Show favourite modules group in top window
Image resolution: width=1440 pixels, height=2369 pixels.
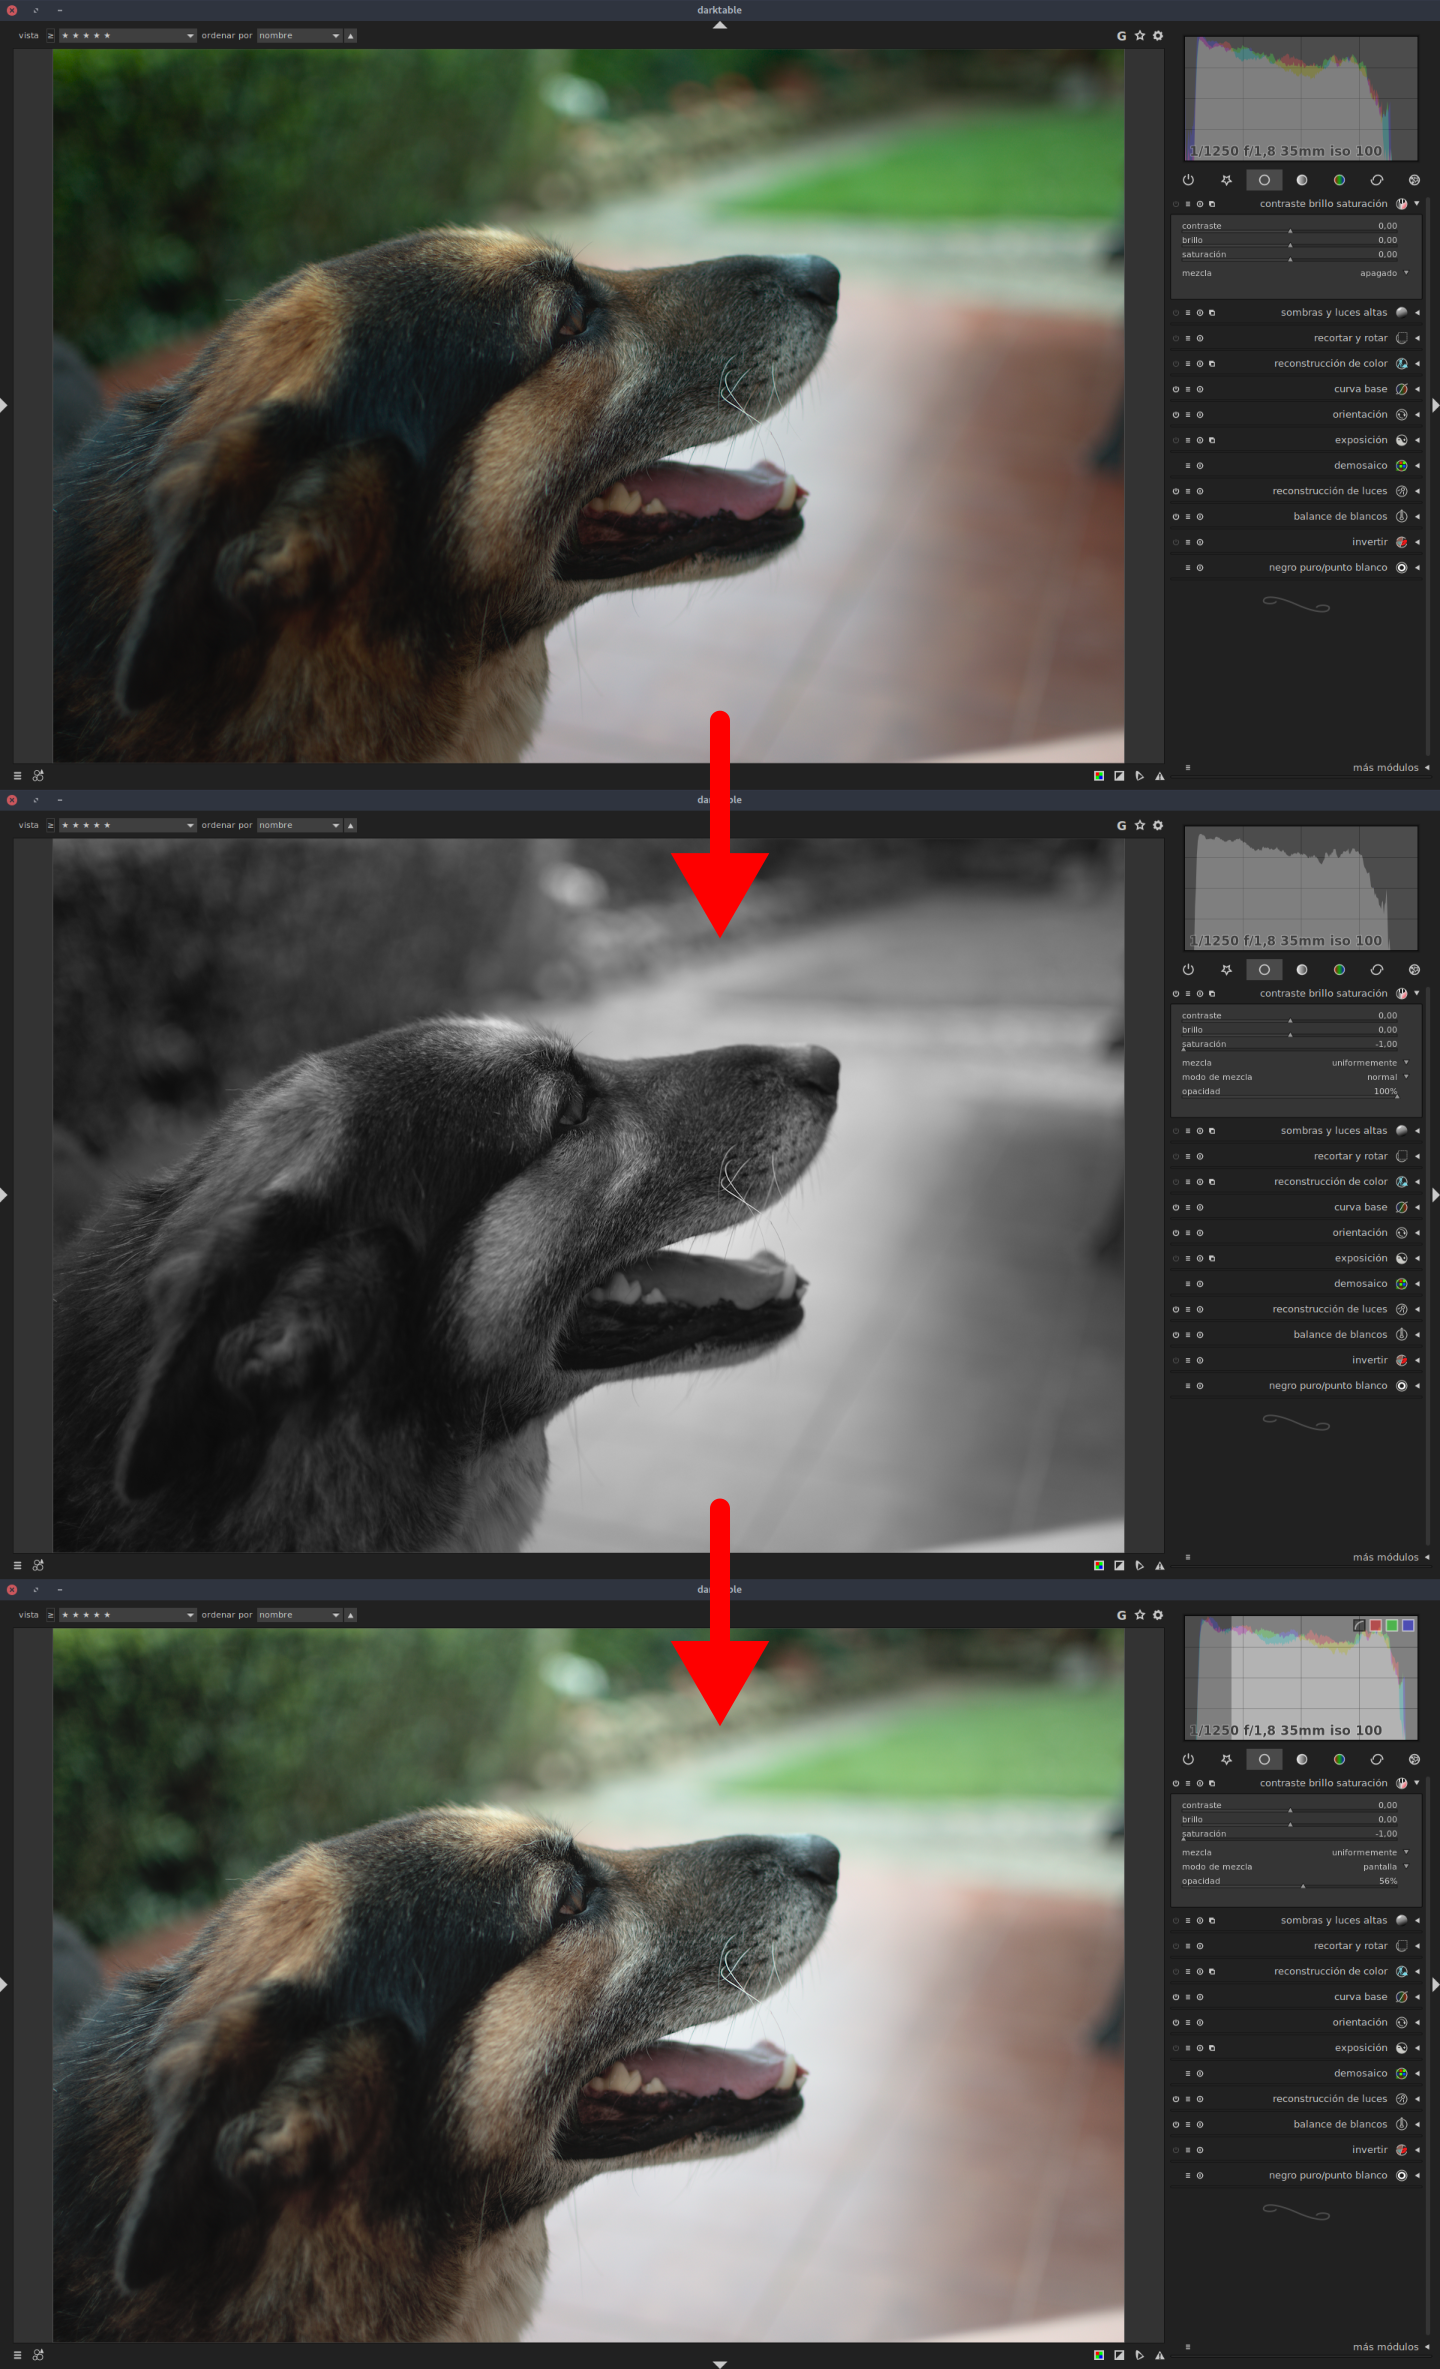click(1226, 180)
